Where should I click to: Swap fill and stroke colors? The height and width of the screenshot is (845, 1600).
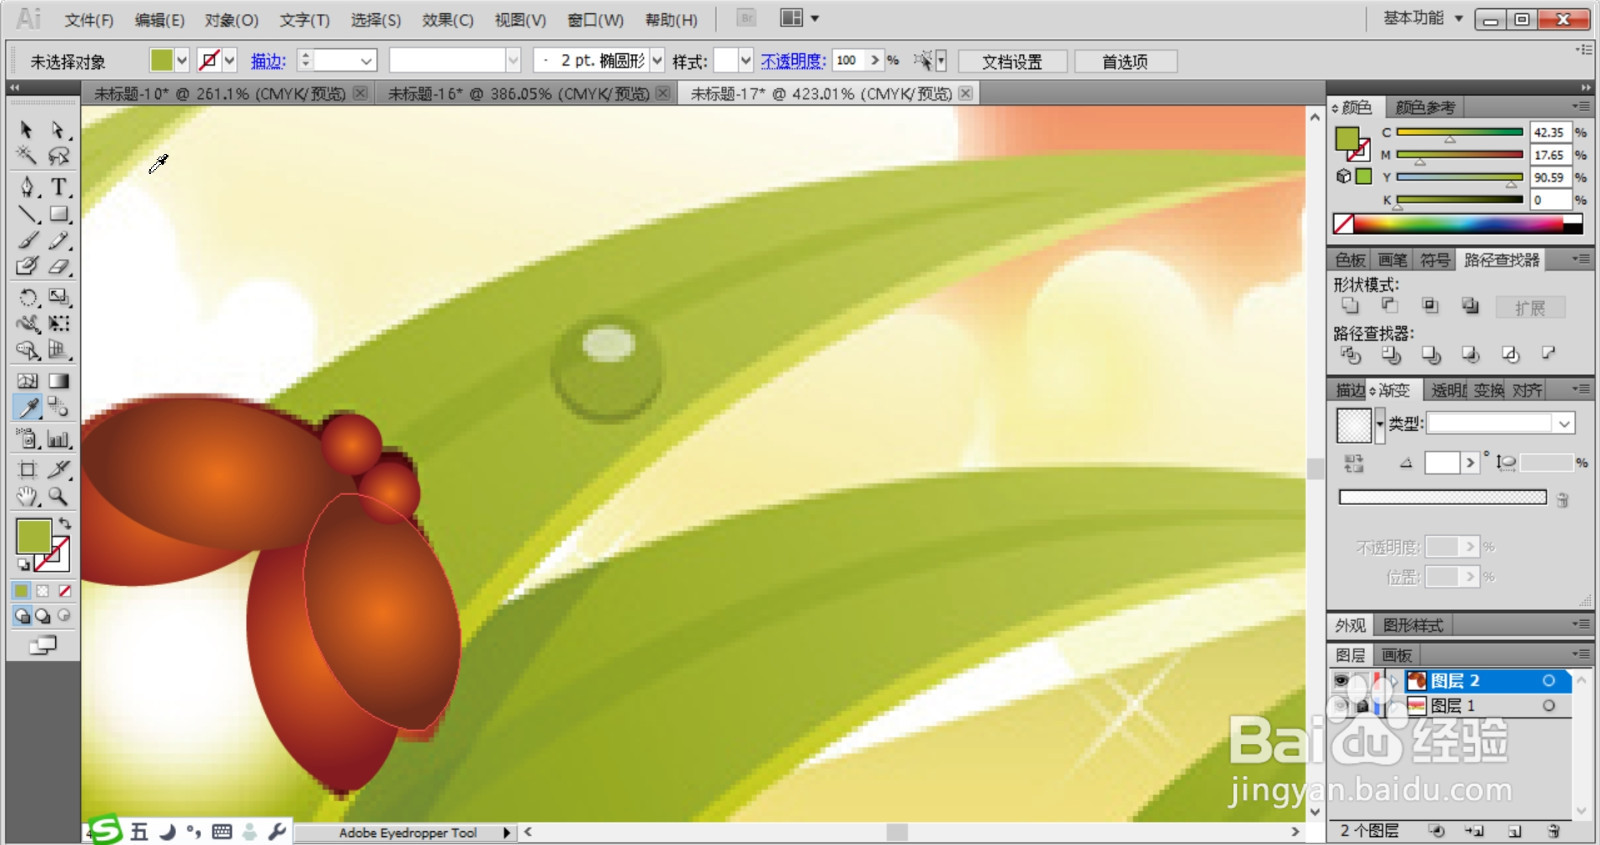click(x=65, y=523)
